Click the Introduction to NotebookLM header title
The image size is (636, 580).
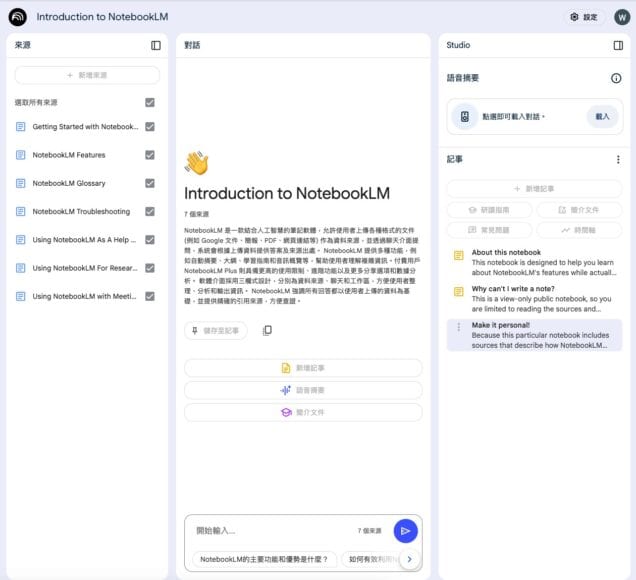102,17
